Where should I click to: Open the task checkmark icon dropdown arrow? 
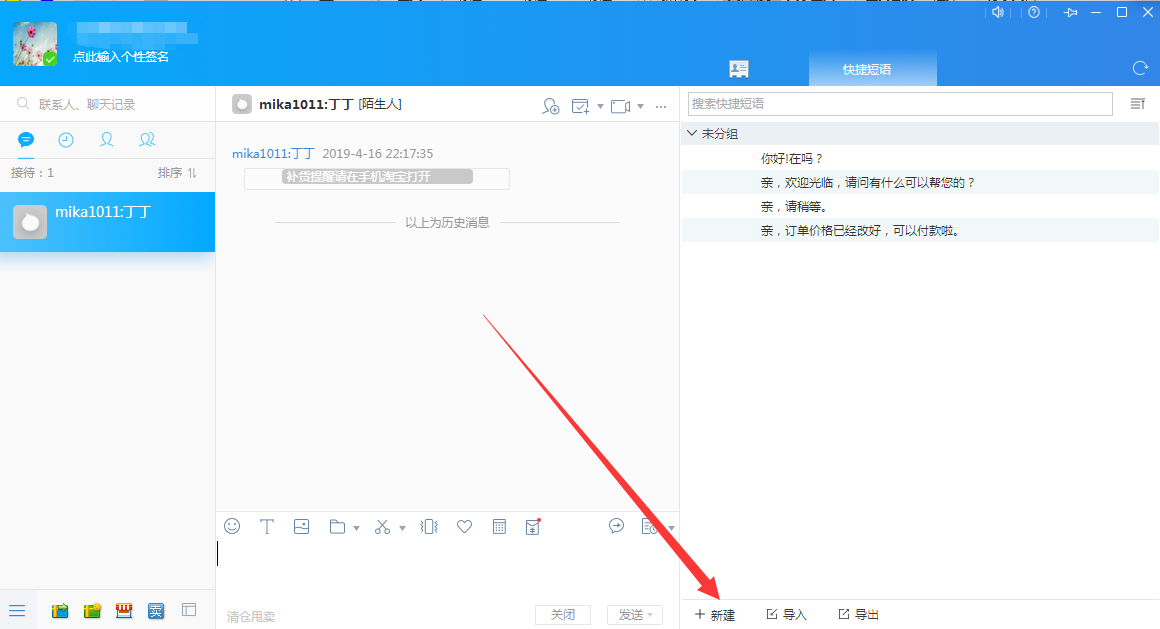pyautogui.click(x=600, y=107)
